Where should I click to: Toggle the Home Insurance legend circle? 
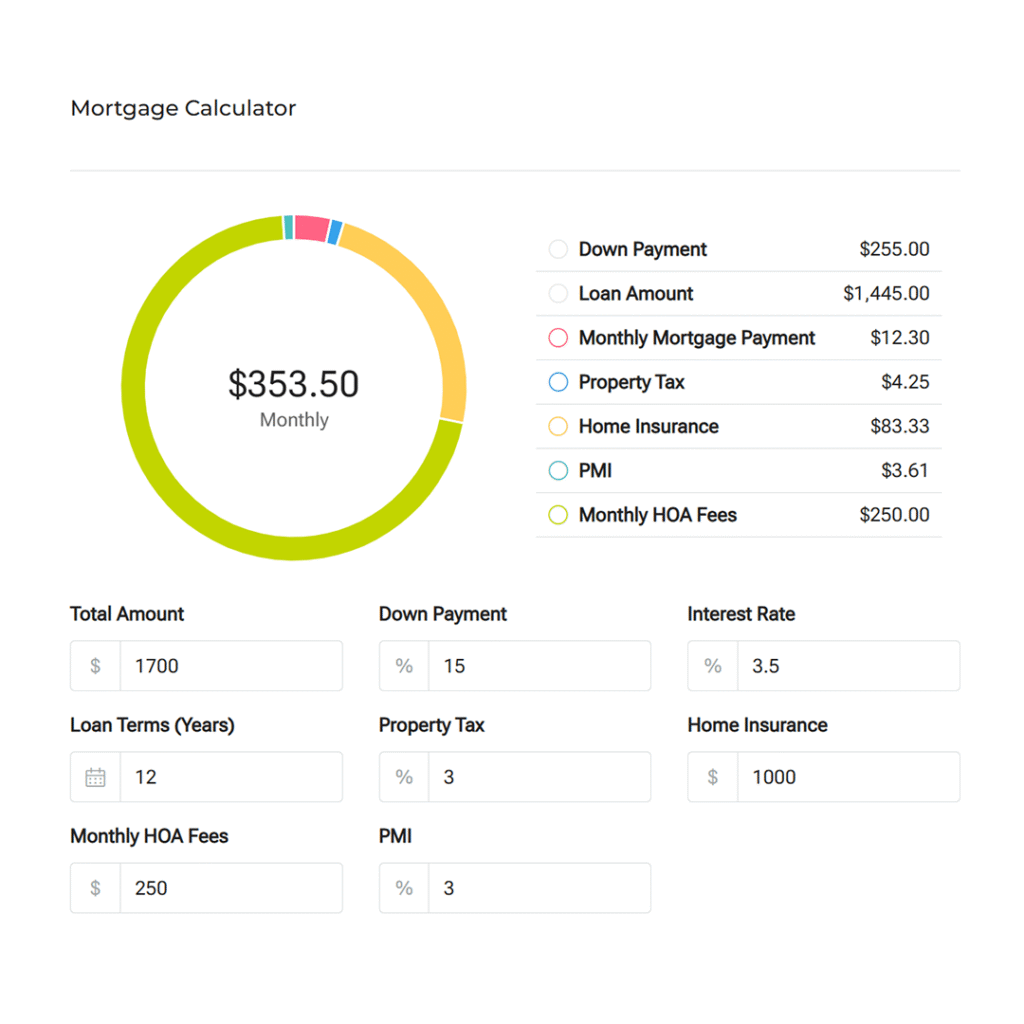(558, 427)
